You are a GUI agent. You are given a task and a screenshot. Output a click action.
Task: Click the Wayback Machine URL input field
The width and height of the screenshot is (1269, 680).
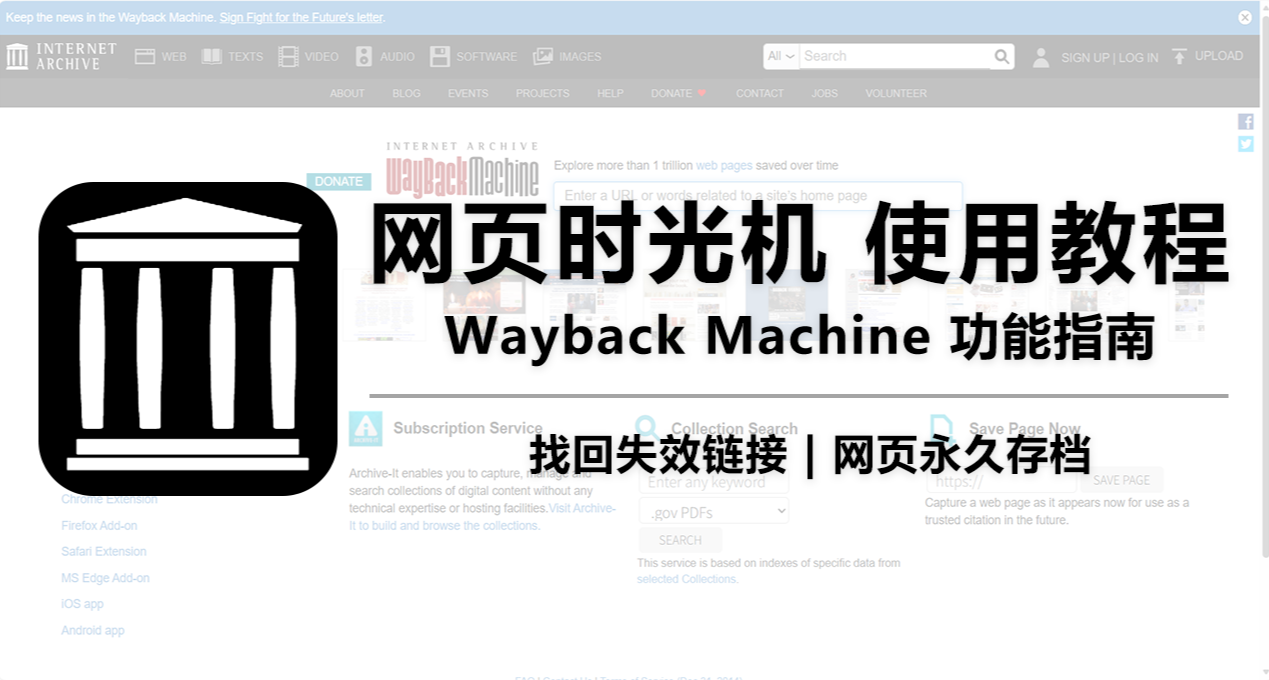(757, 195)
